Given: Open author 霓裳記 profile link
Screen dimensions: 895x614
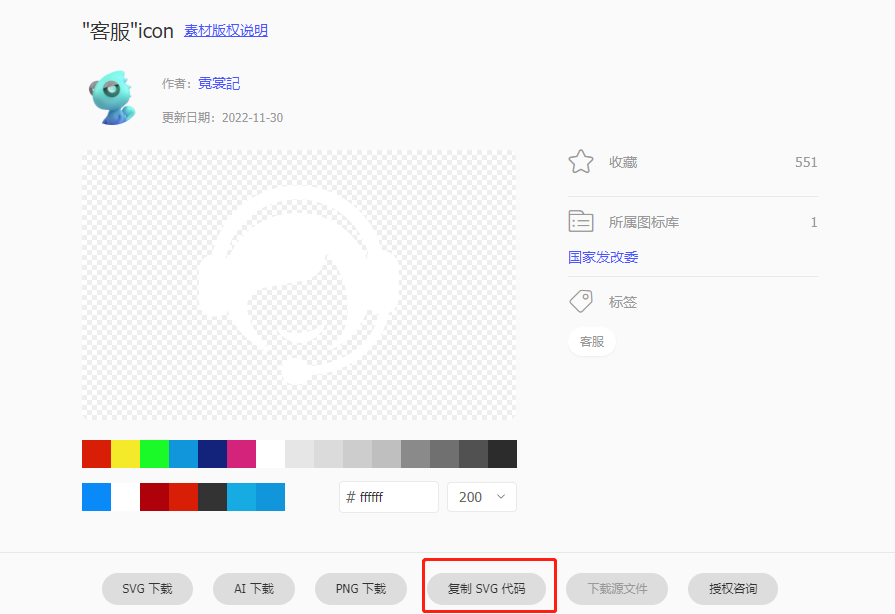Looking at the screenshot, I should [219, 84].
